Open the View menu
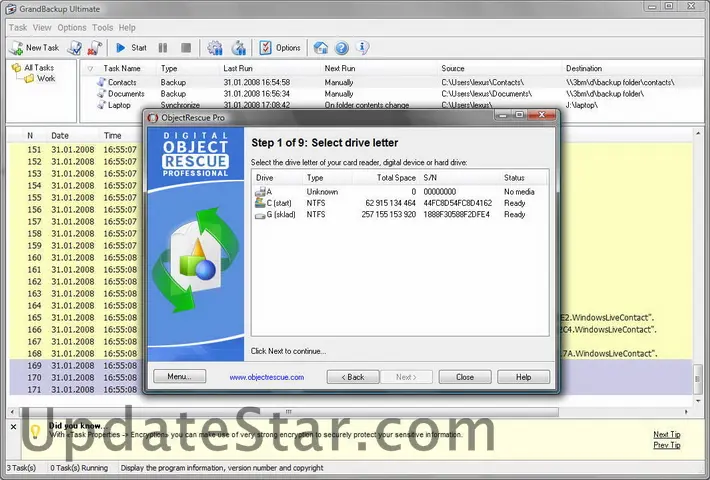 (x=42, y=28)
